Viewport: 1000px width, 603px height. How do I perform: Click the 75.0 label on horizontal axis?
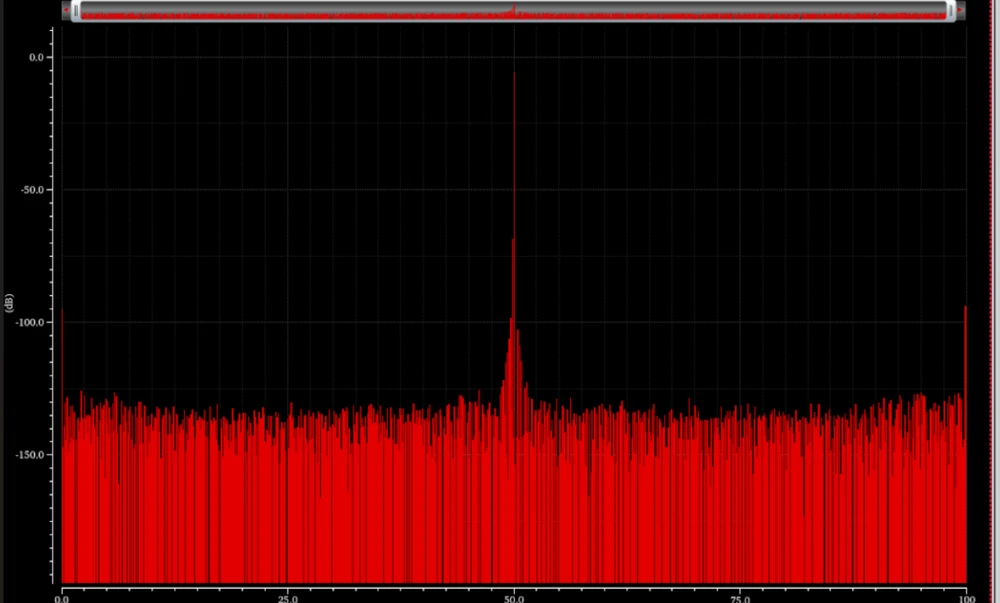click(740, 599)
